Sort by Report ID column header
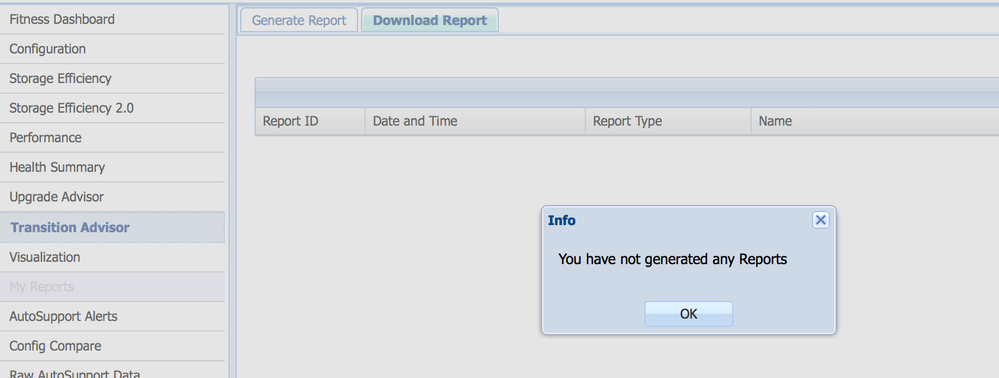Viewport: 999px width, 378px height. click(310, 121)
